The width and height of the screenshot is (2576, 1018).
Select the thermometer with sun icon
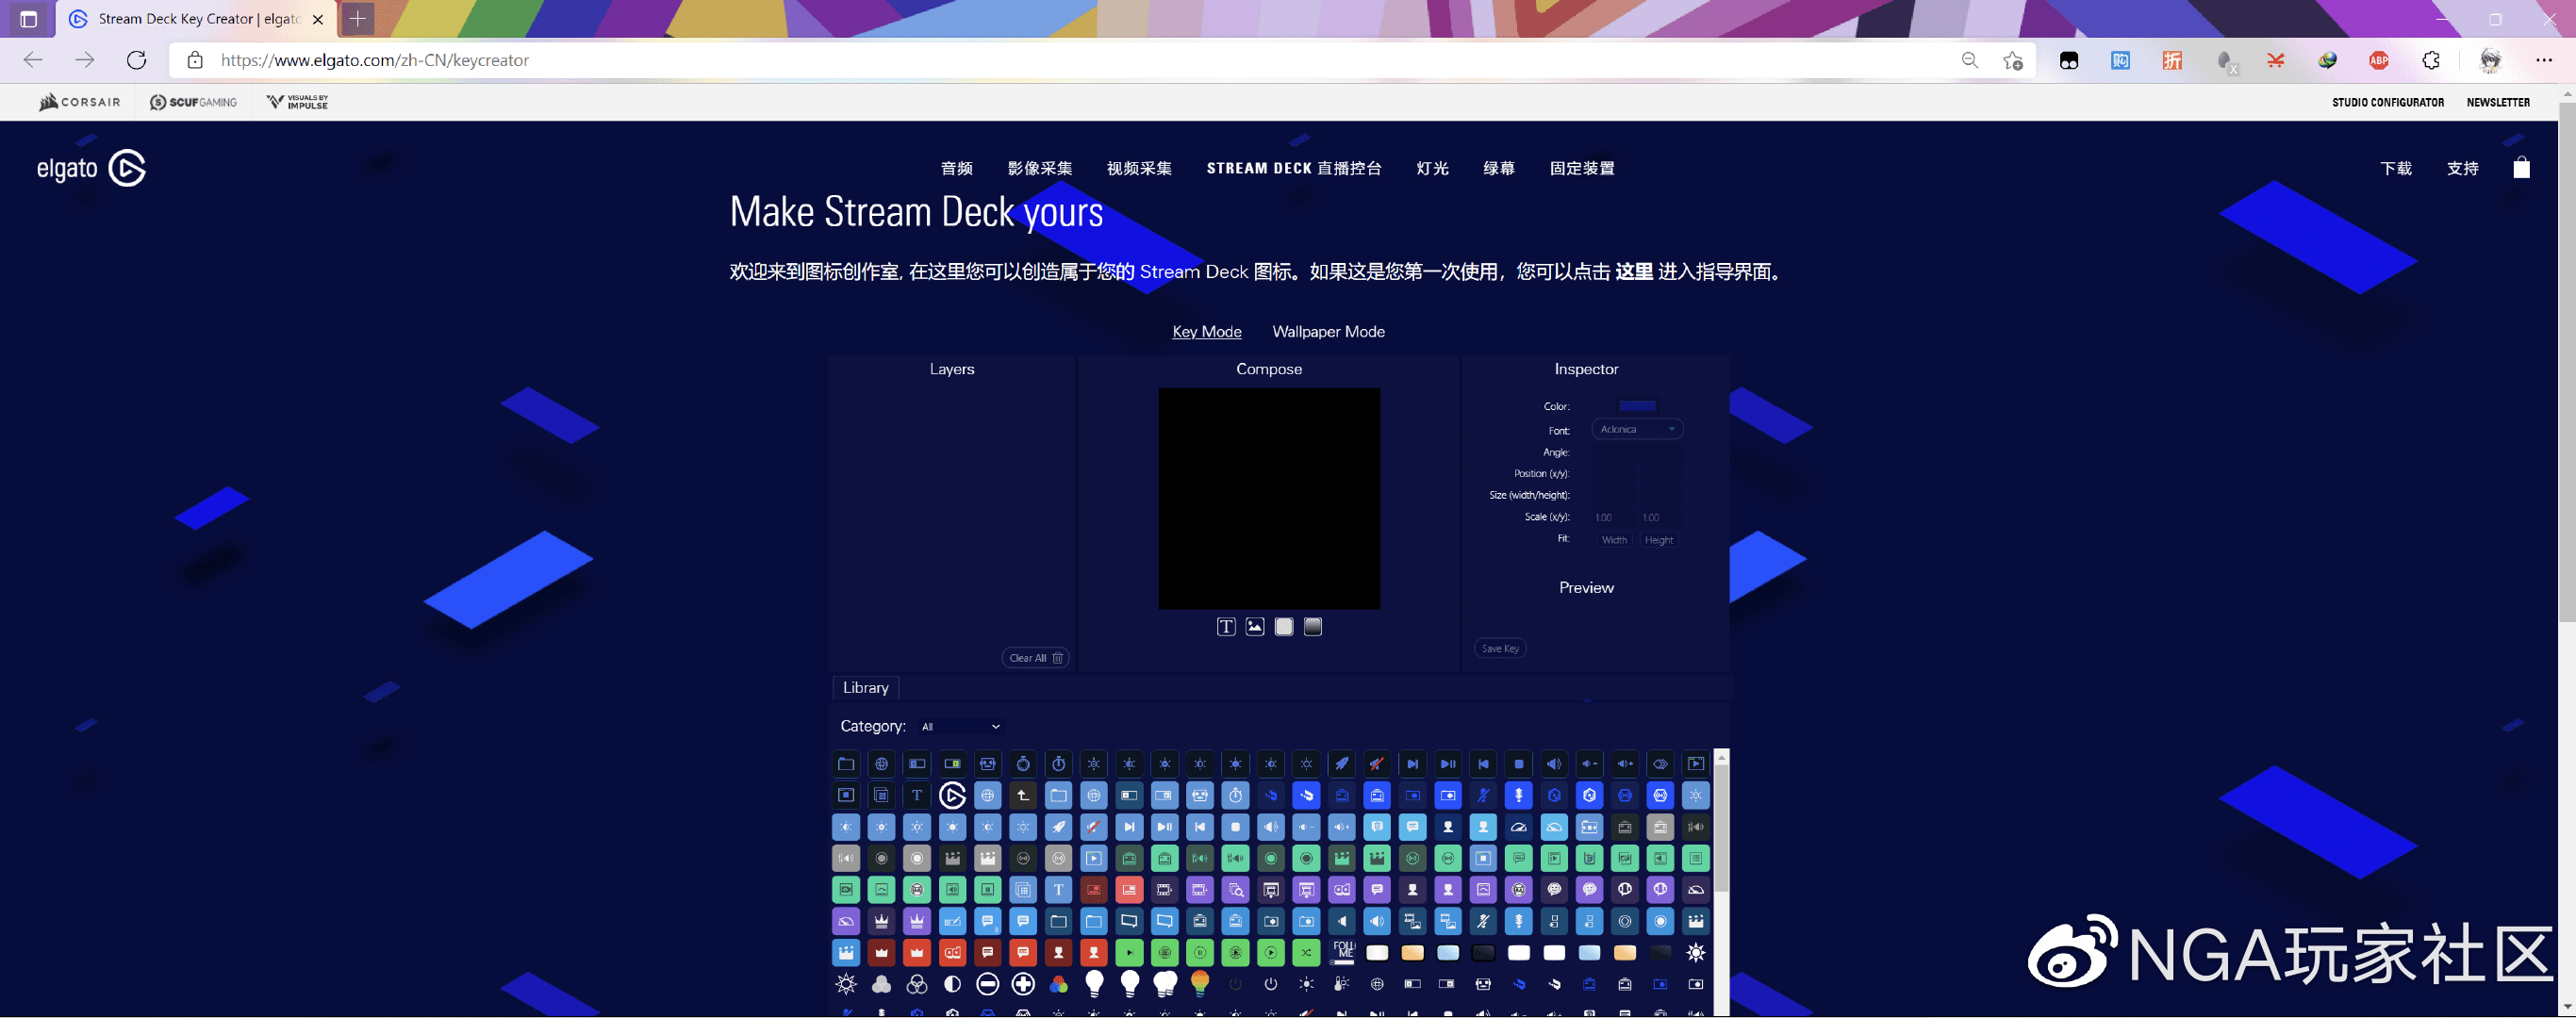(x=1342, y=984)
